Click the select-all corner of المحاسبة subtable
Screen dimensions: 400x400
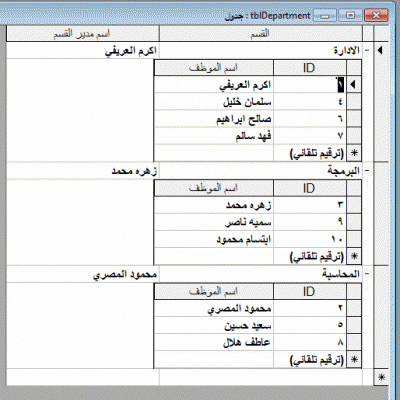(x=354, y=292)
